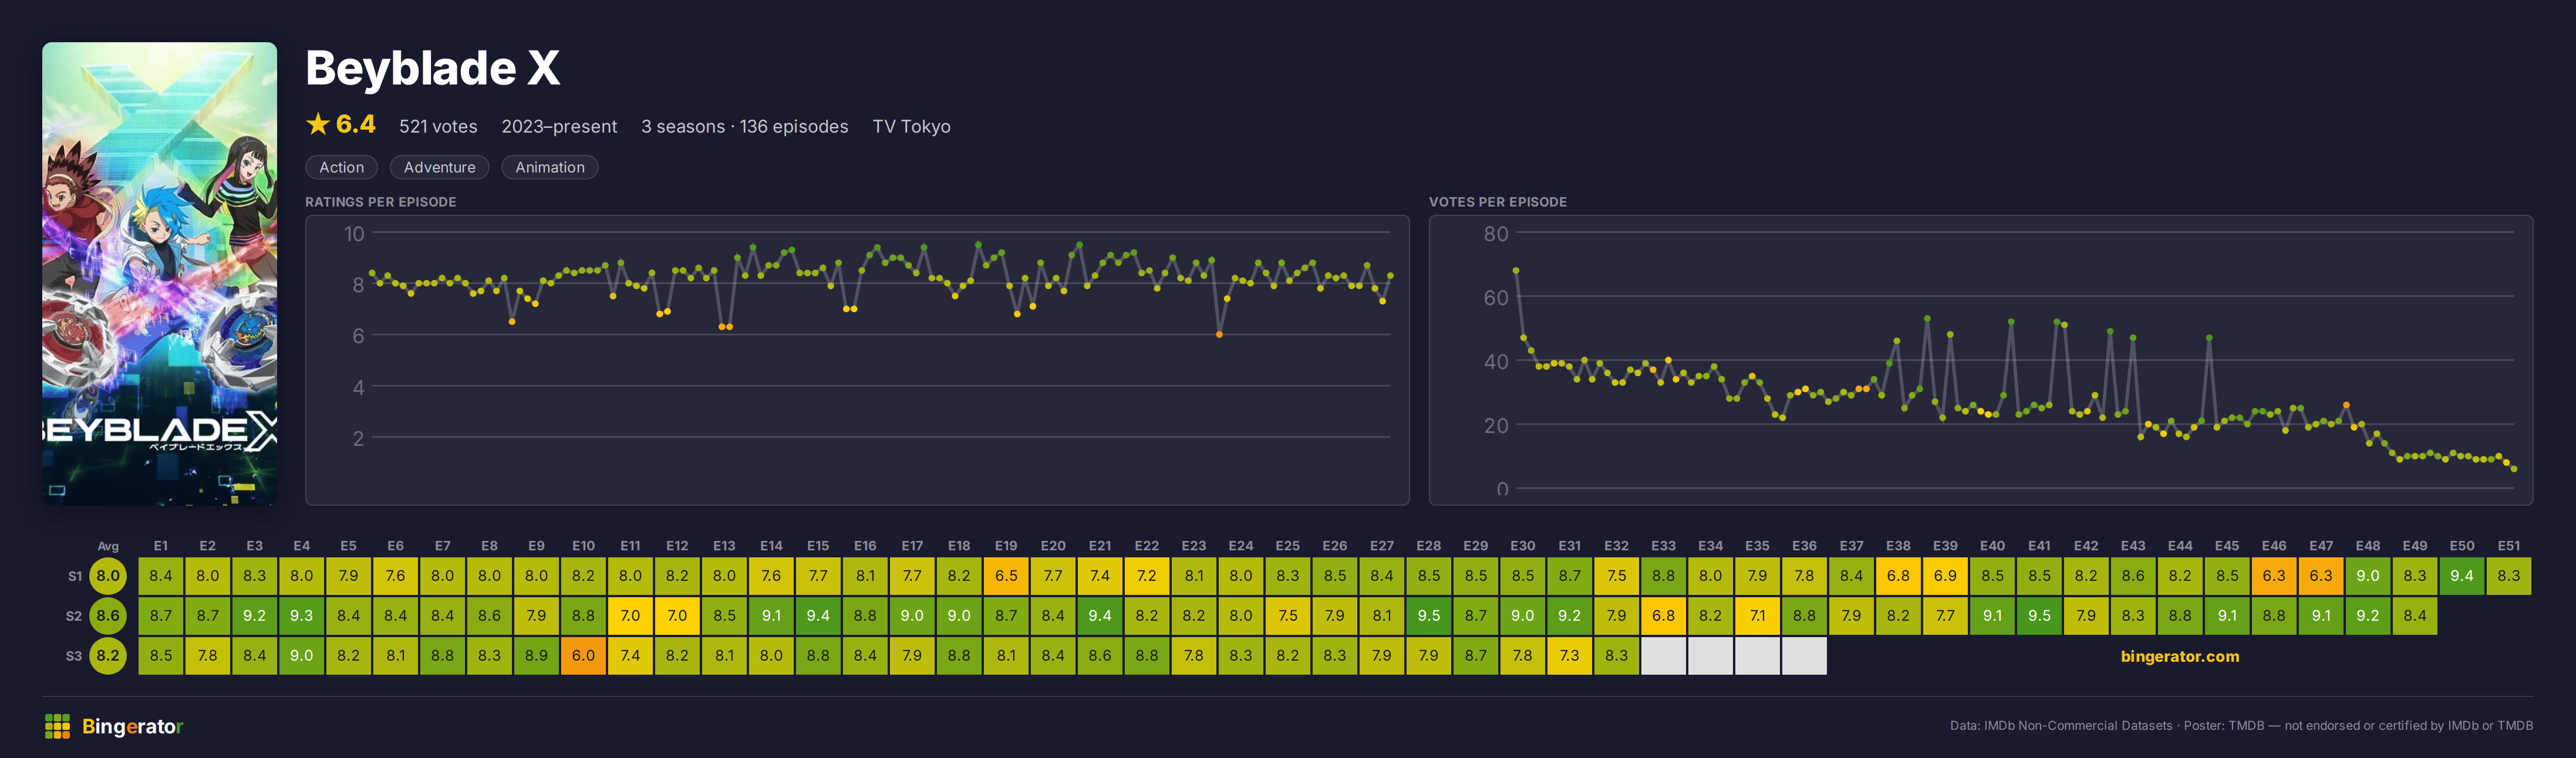This screenshot has width=2576, height=758.
Task: Select the Animation genre tag
Action: 549,167
